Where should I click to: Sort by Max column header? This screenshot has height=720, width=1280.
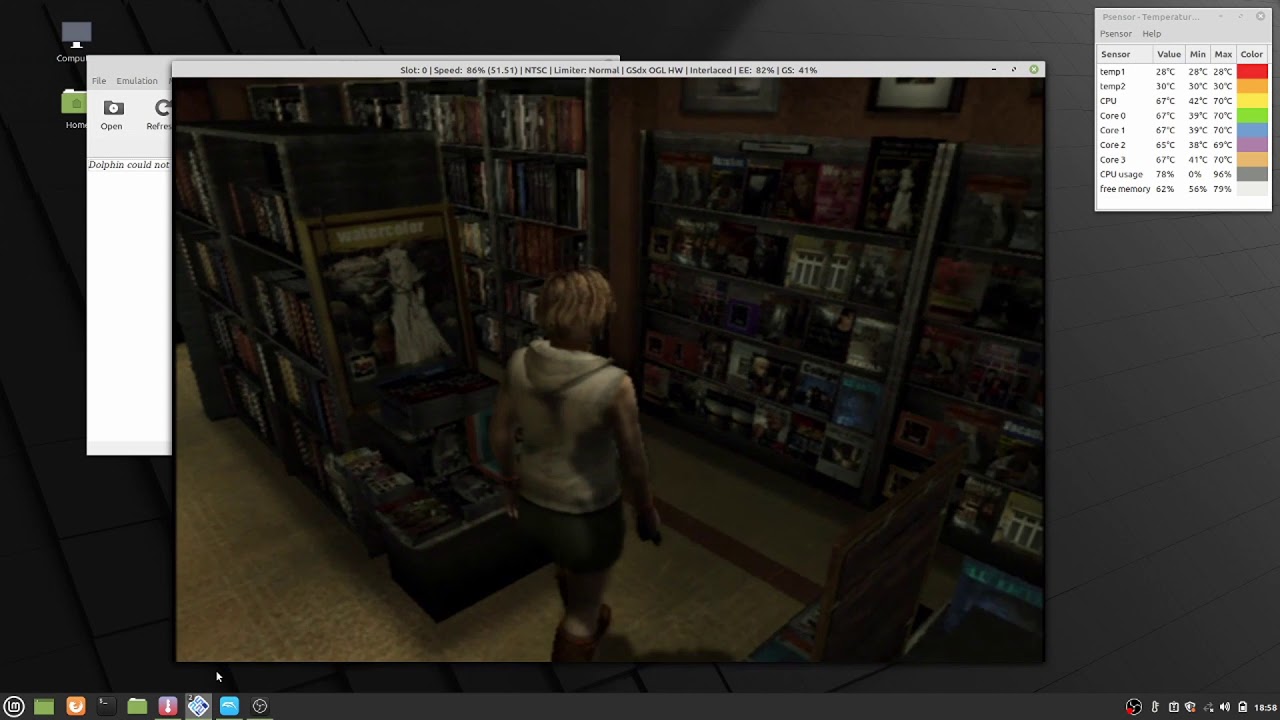pos(1223,54)
